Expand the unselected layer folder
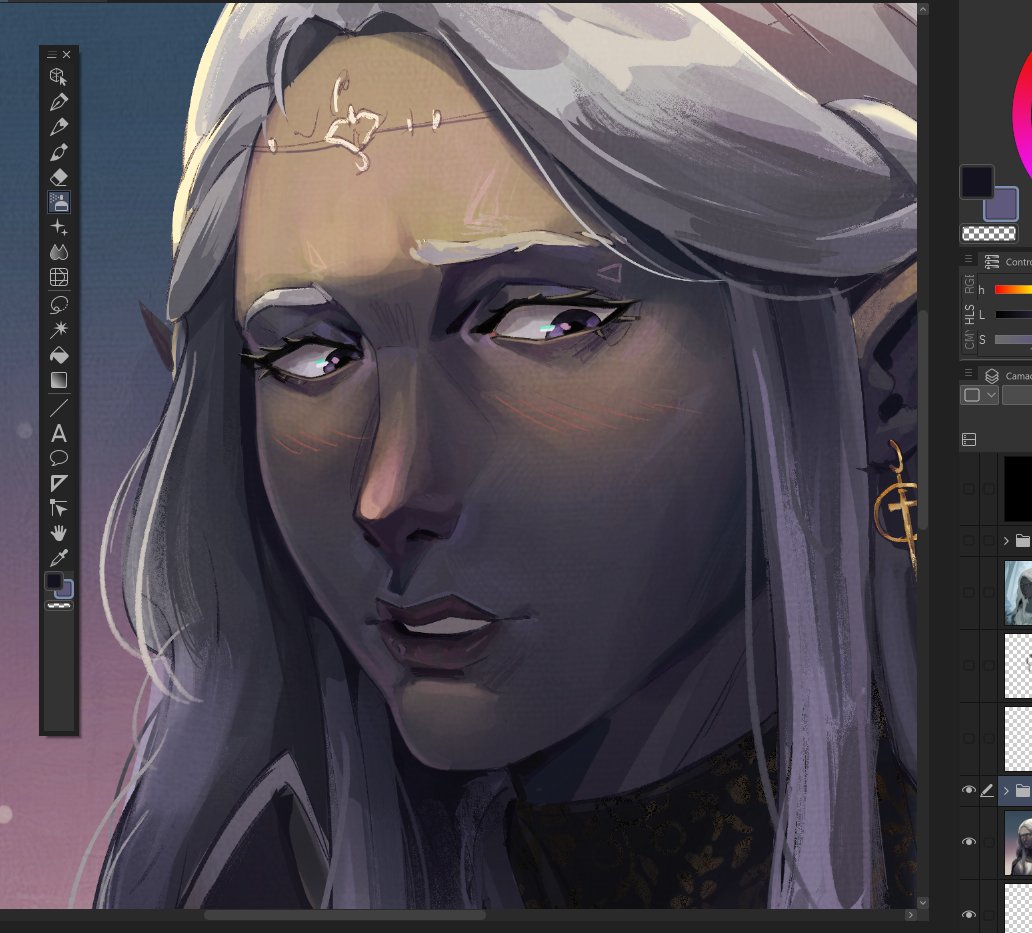This screenshot has width=1032, height=933. 1006,541
